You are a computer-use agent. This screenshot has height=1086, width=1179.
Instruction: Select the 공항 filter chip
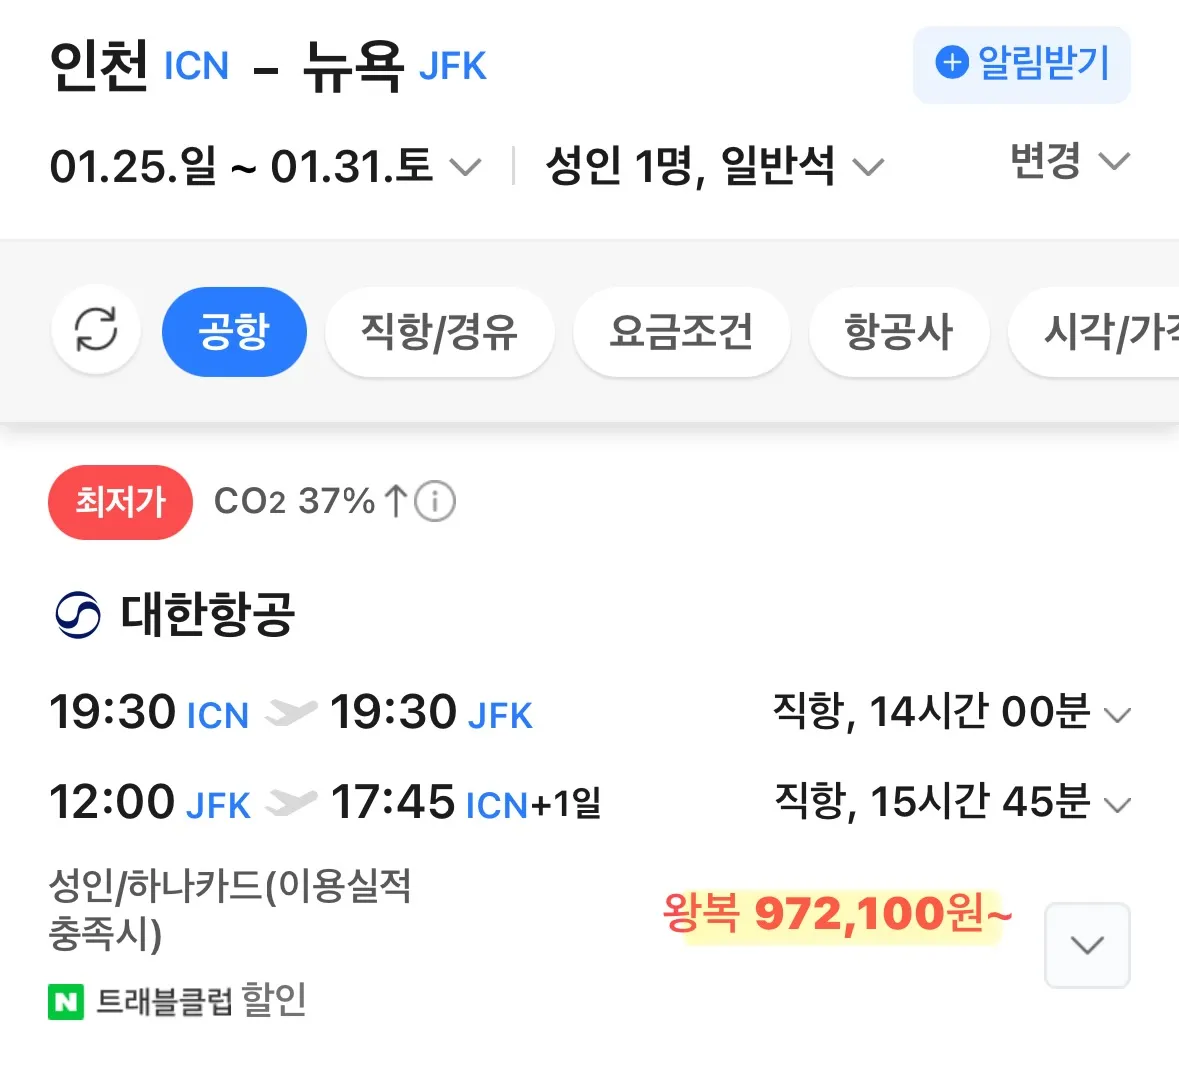(234, 331)
